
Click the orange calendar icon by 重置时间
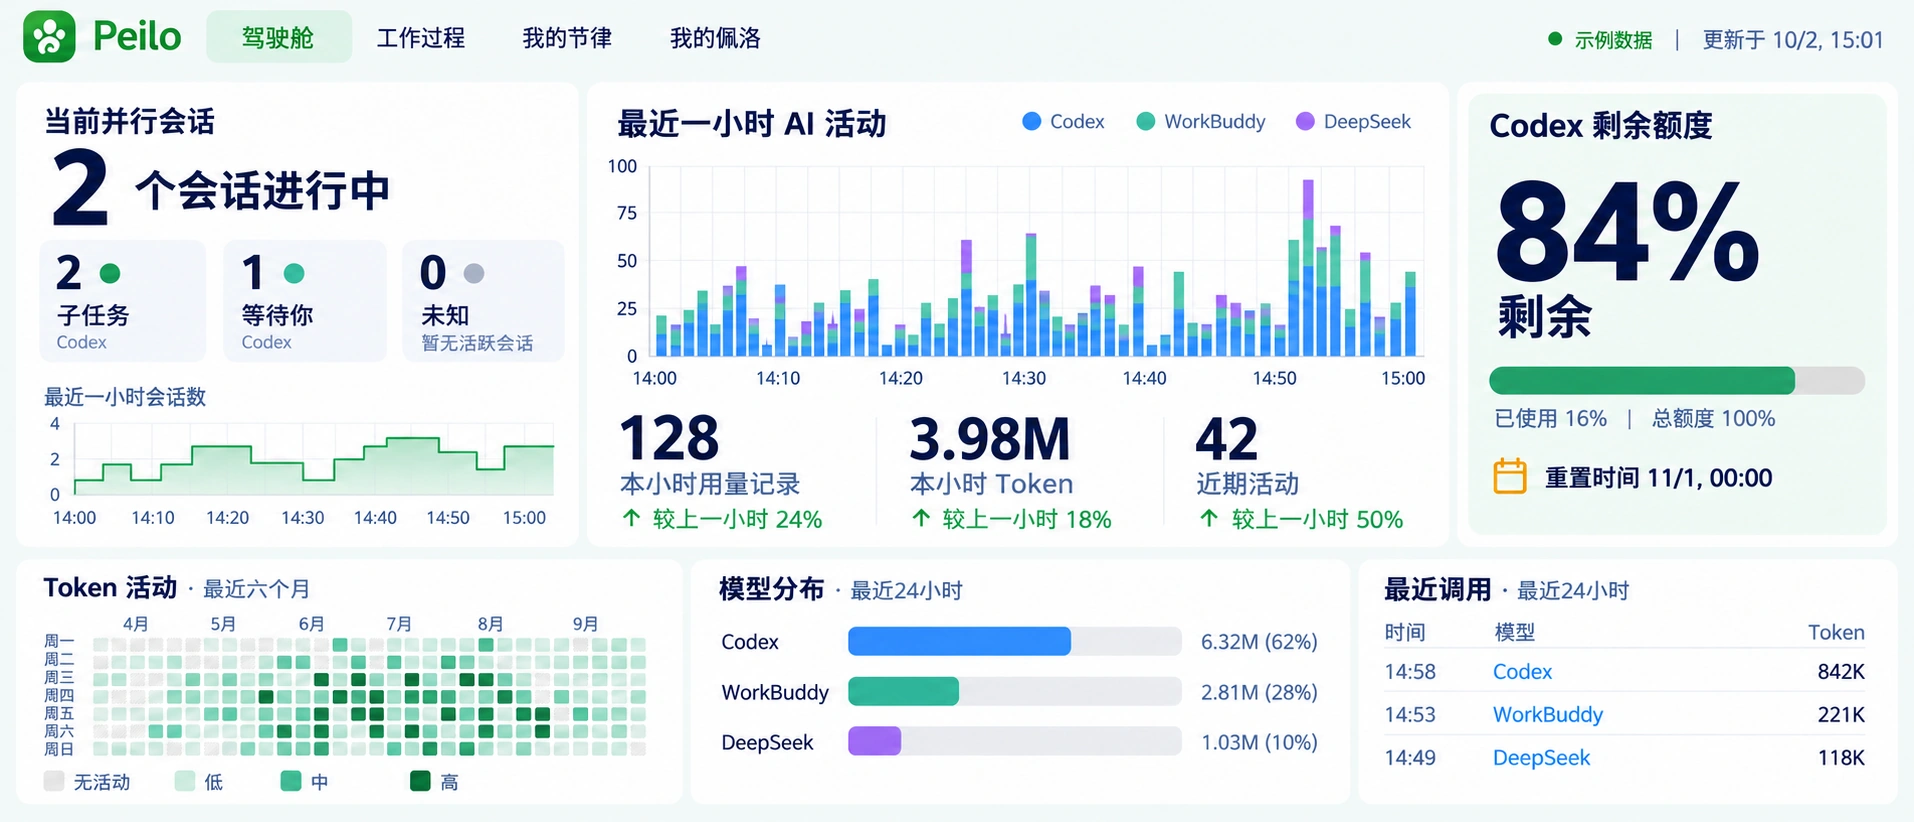(x=1510, y=476)
